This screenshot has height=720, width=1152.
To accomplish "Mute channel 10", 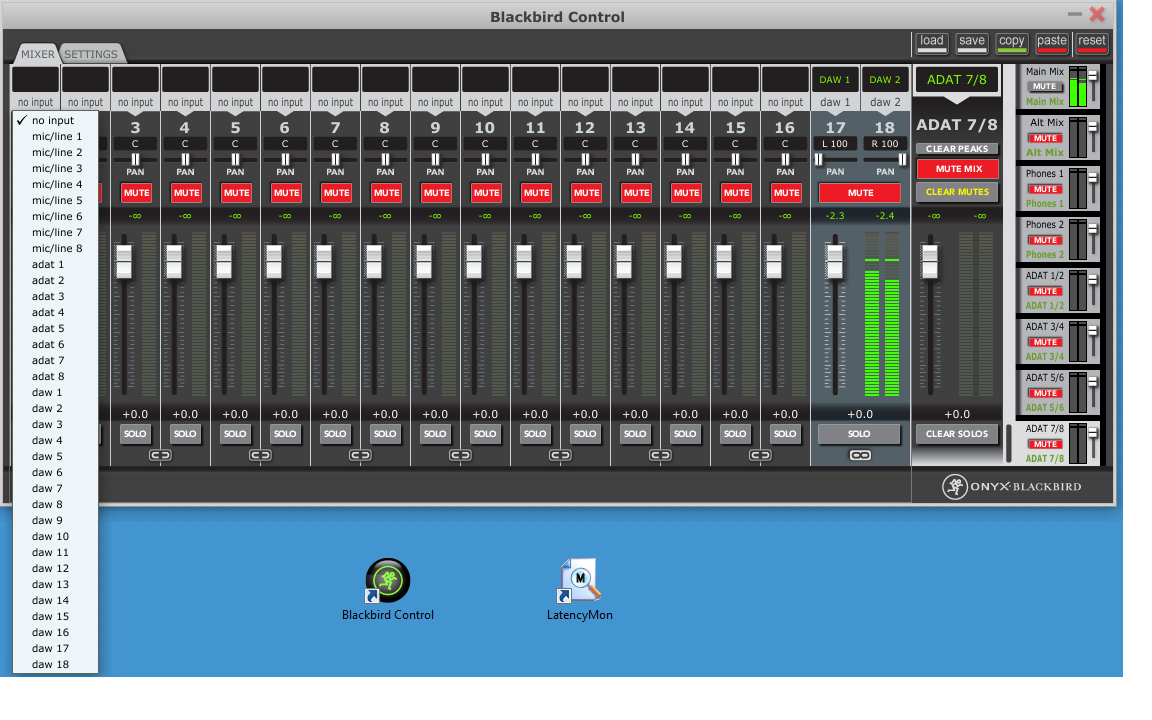I will (x=486, y=192).
